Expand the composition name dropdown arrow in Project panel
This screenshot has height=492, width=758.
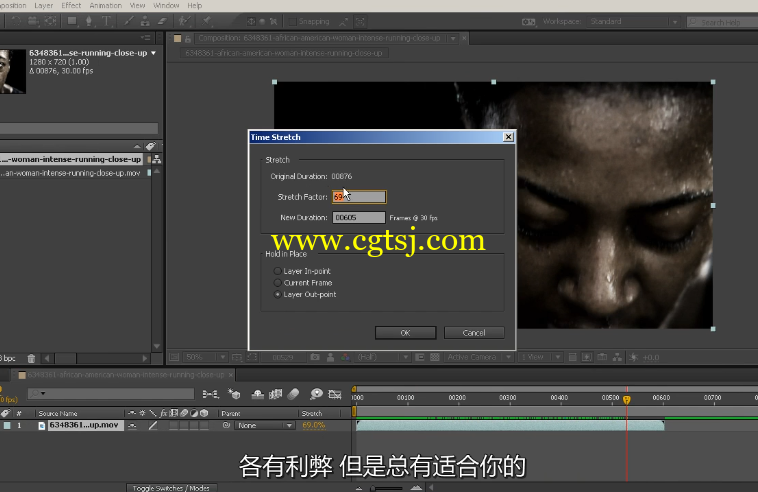(154, 53)
